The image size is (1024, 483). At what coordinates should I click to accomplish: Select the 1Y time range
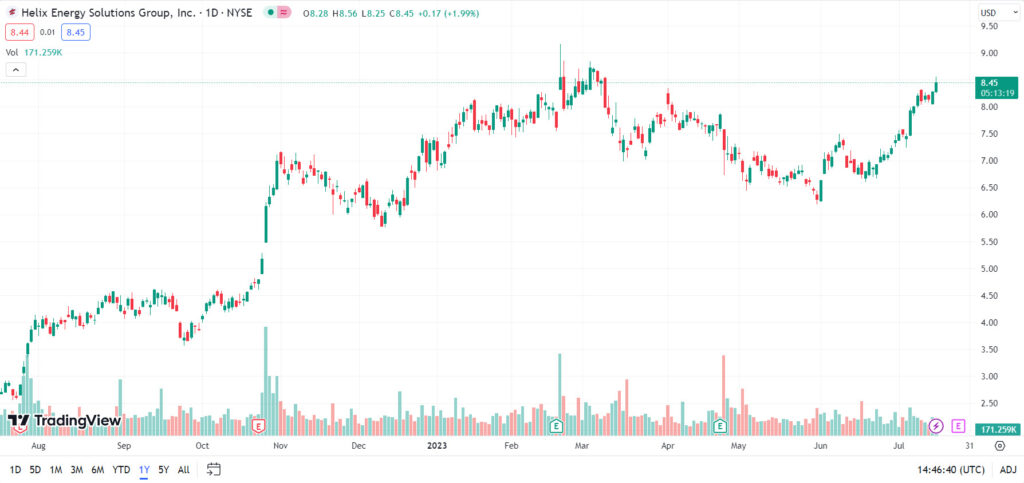[x=144, y=469]
